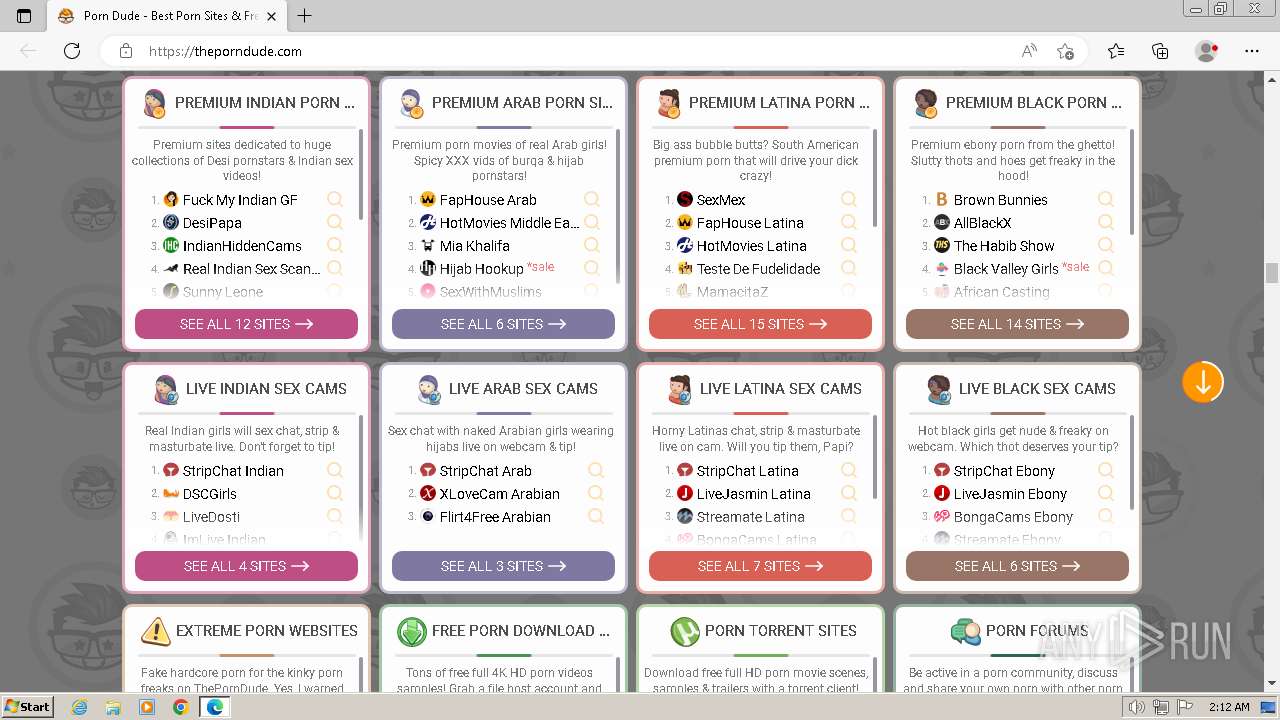Open the browser profile avatar

[1206, 51]
